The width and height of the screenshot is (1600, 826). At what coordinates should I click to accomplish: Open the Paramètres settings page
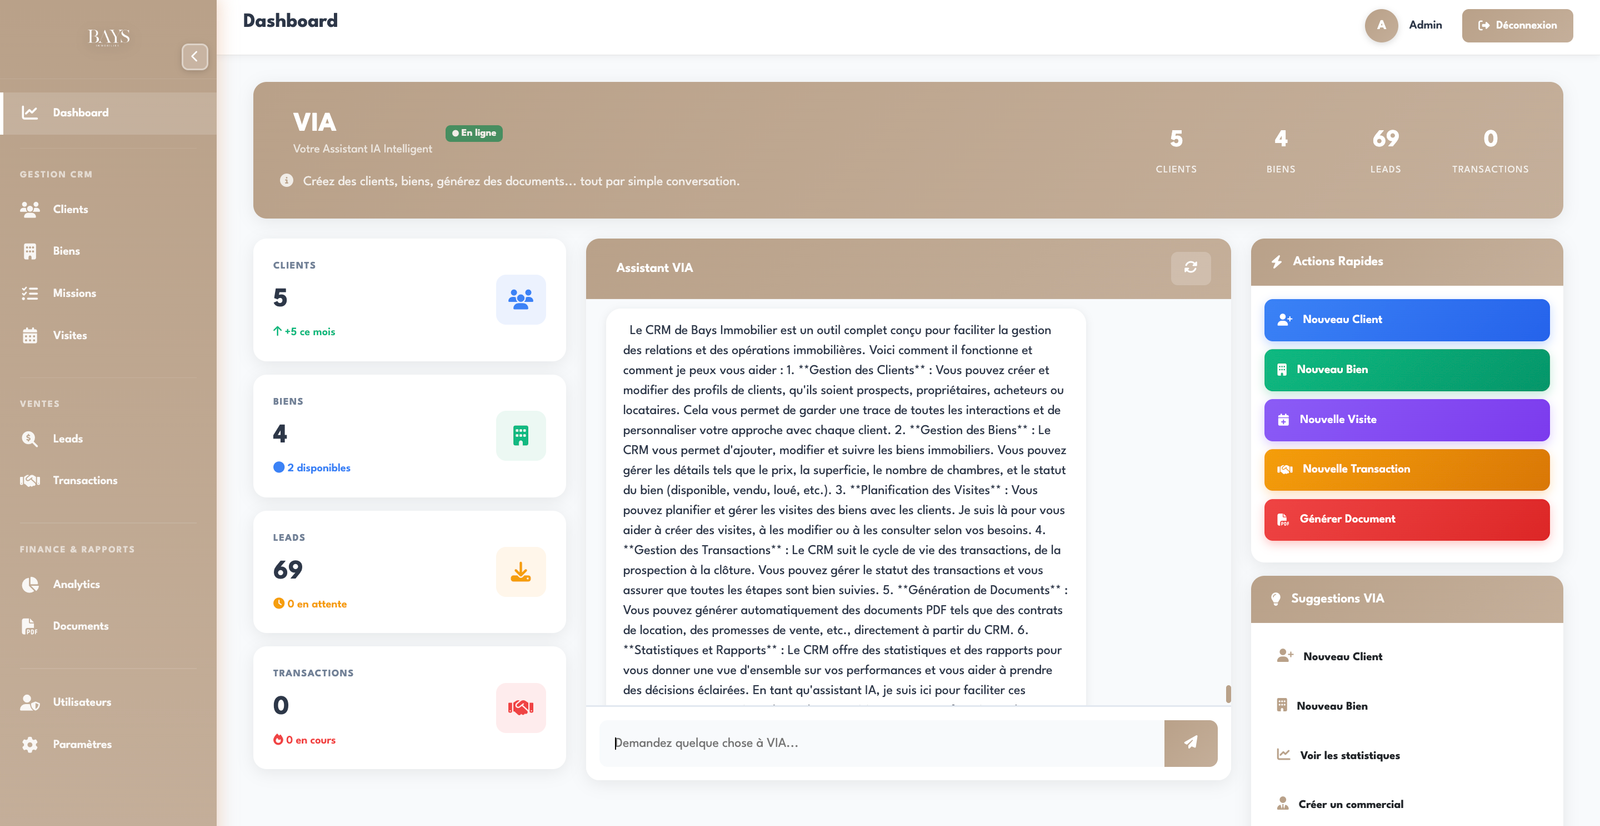tap(82, 745)
